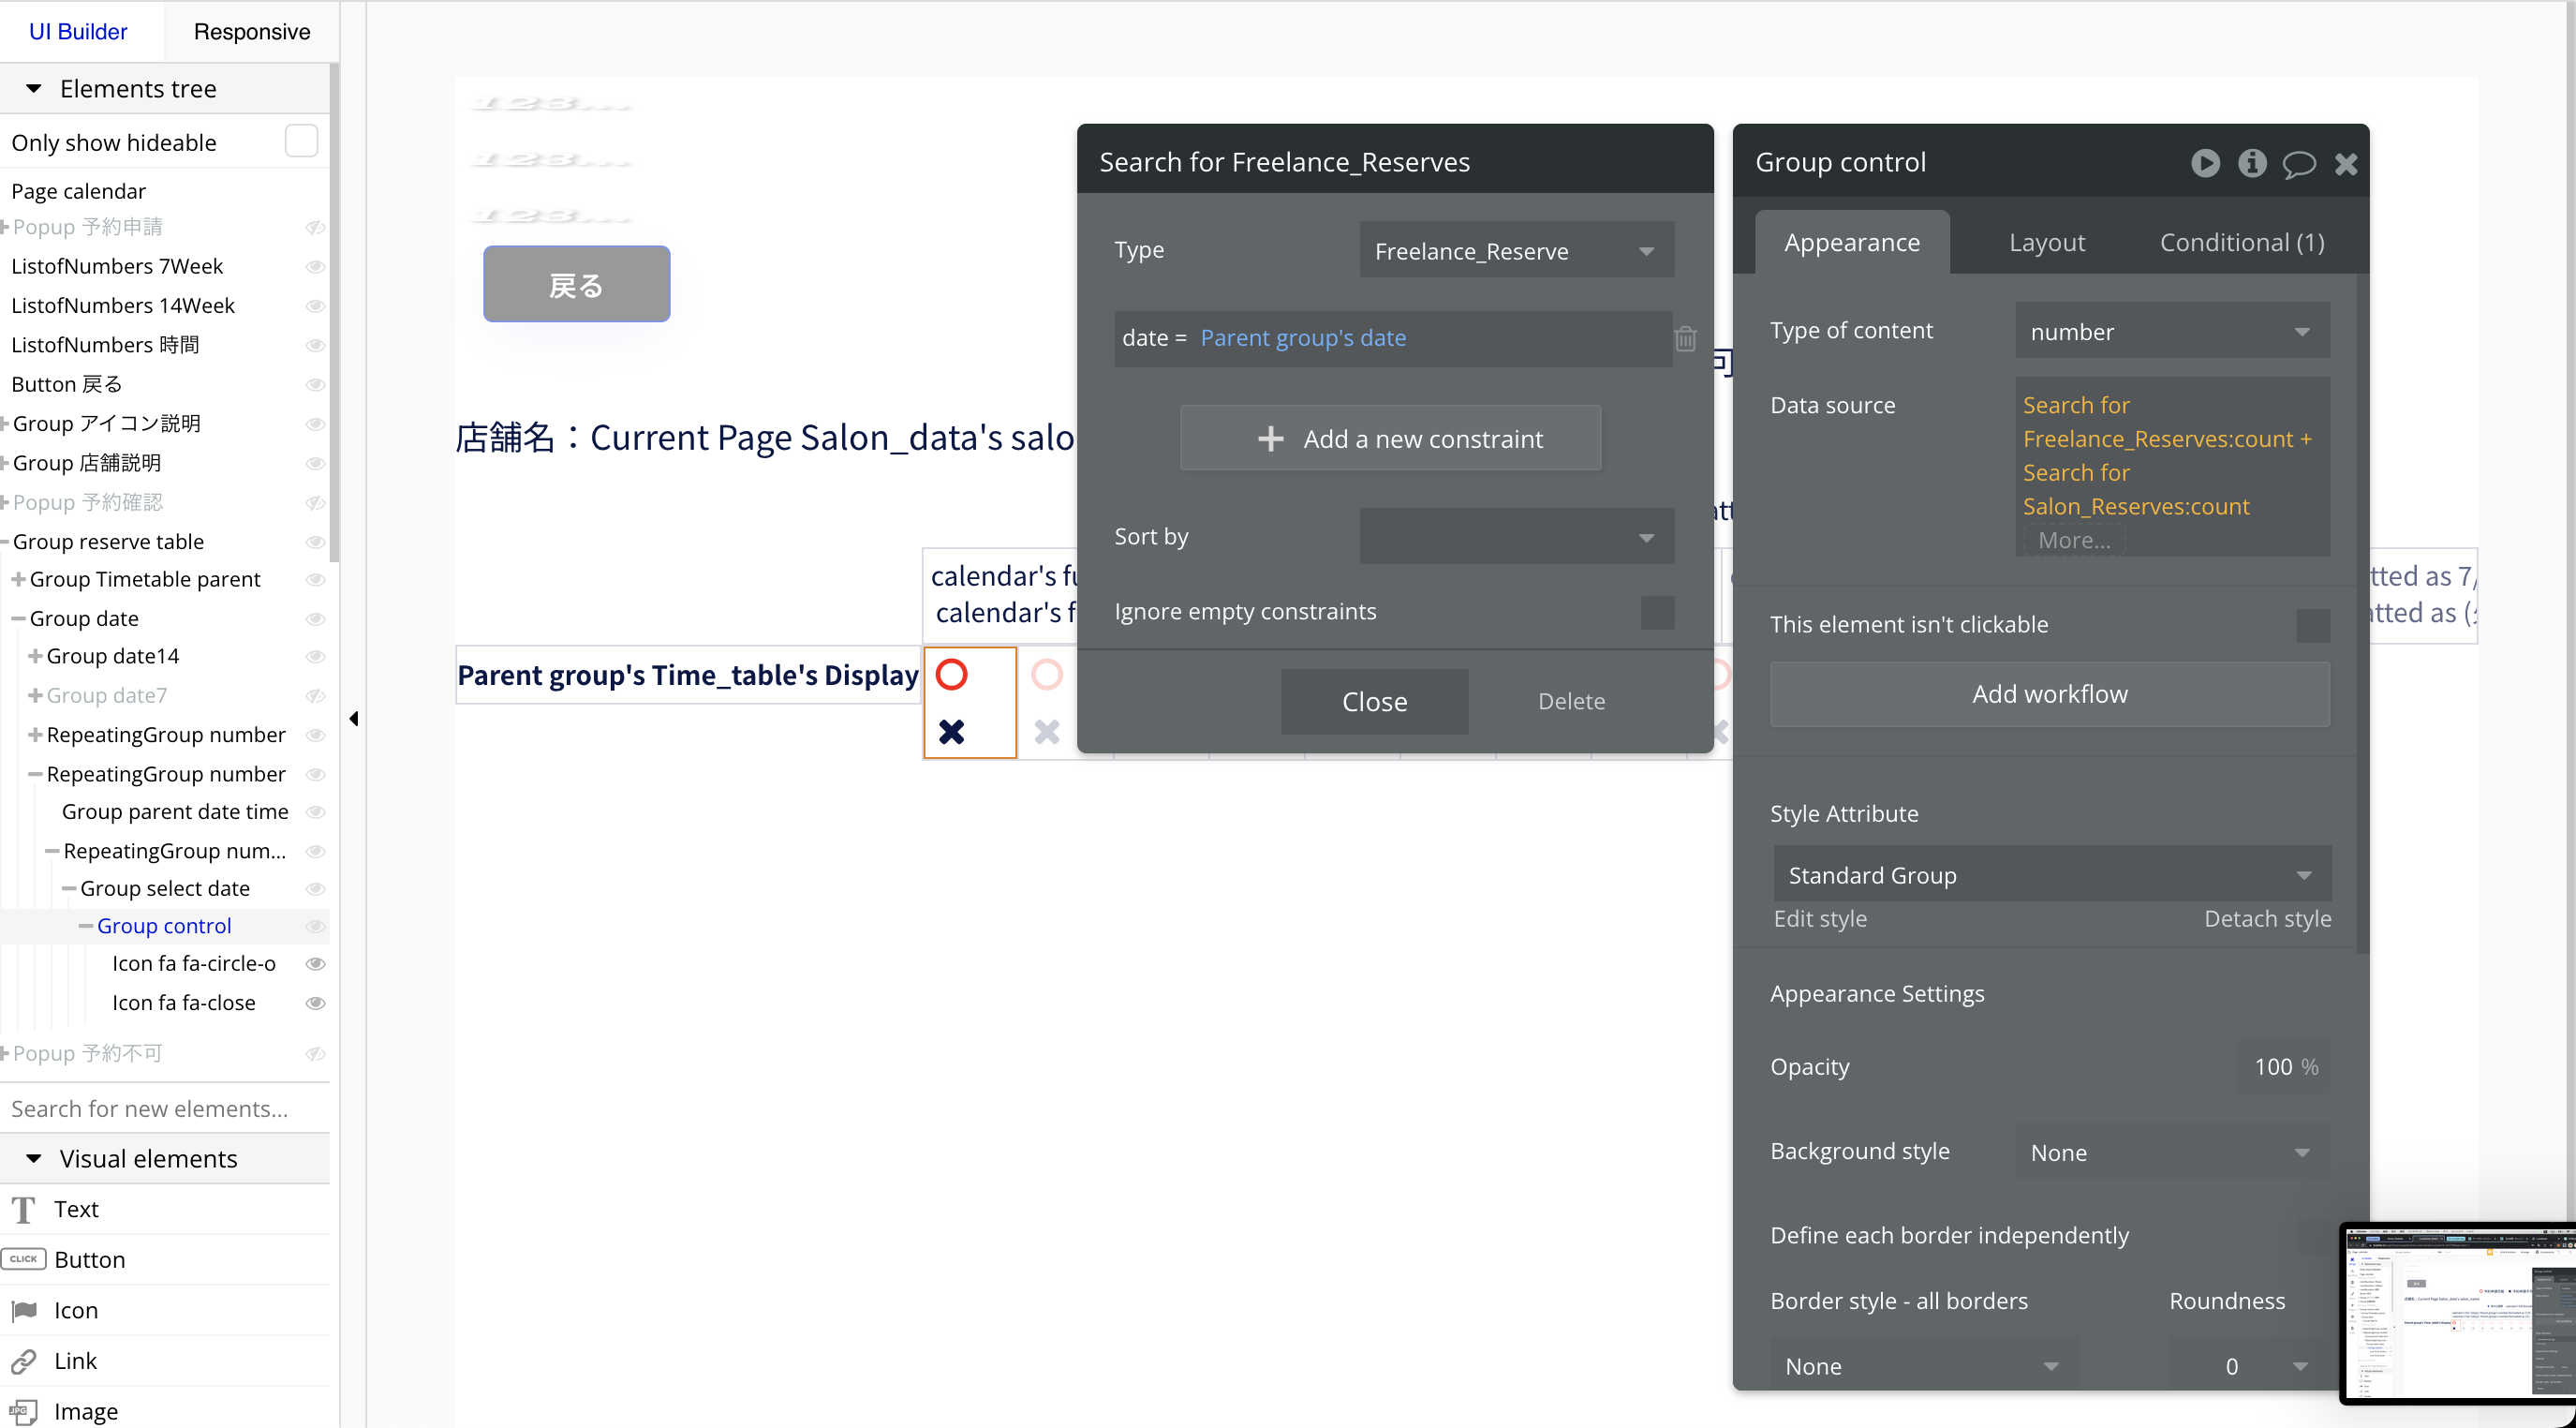Screen dimensions: 2576x1428
Task: Expand the Group Timetable parent tree item
Action: 18,579
